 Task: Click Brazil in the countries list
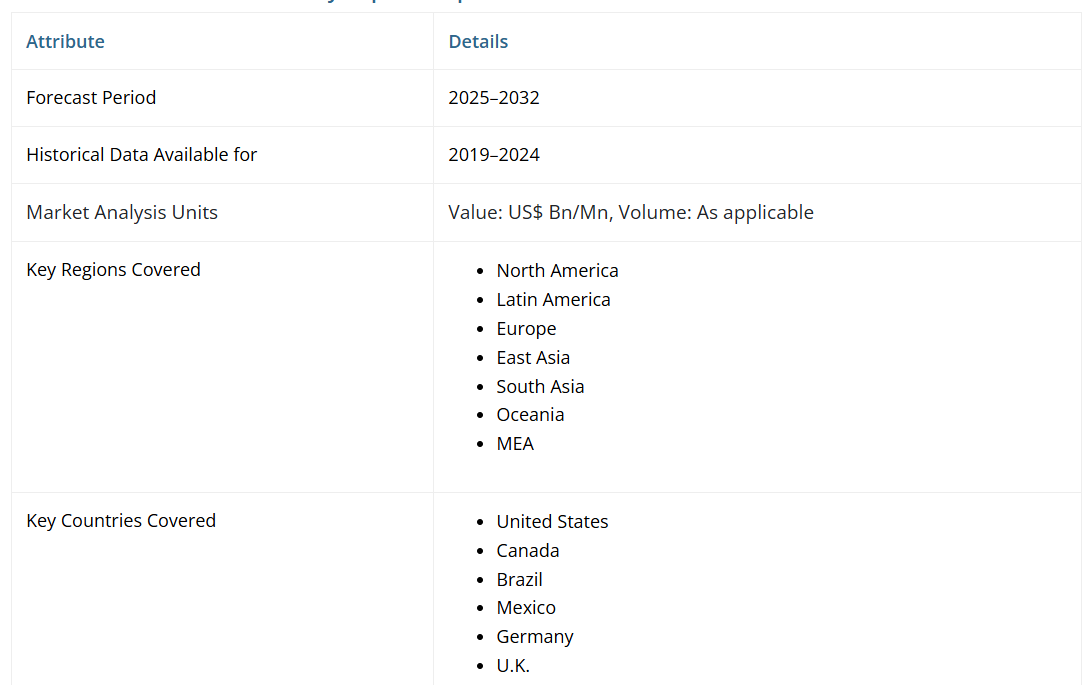coord(519,579)
